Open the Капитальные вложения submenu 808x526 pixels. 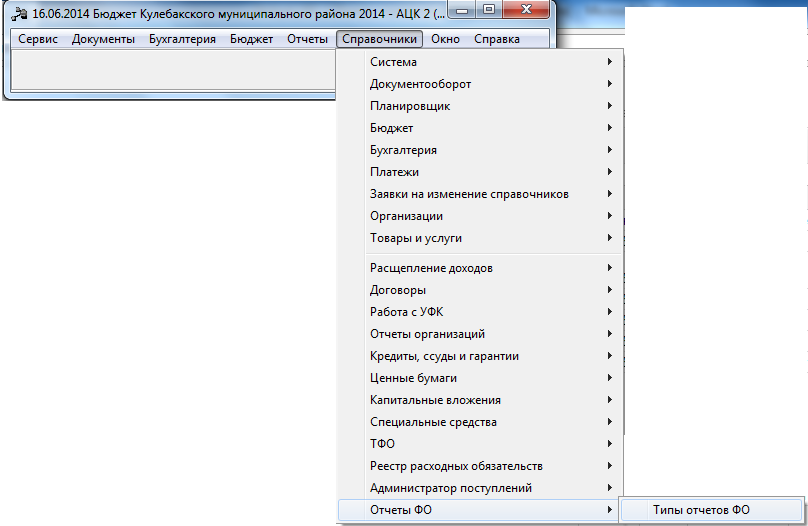pyautogui.click(x=480, y=400)
